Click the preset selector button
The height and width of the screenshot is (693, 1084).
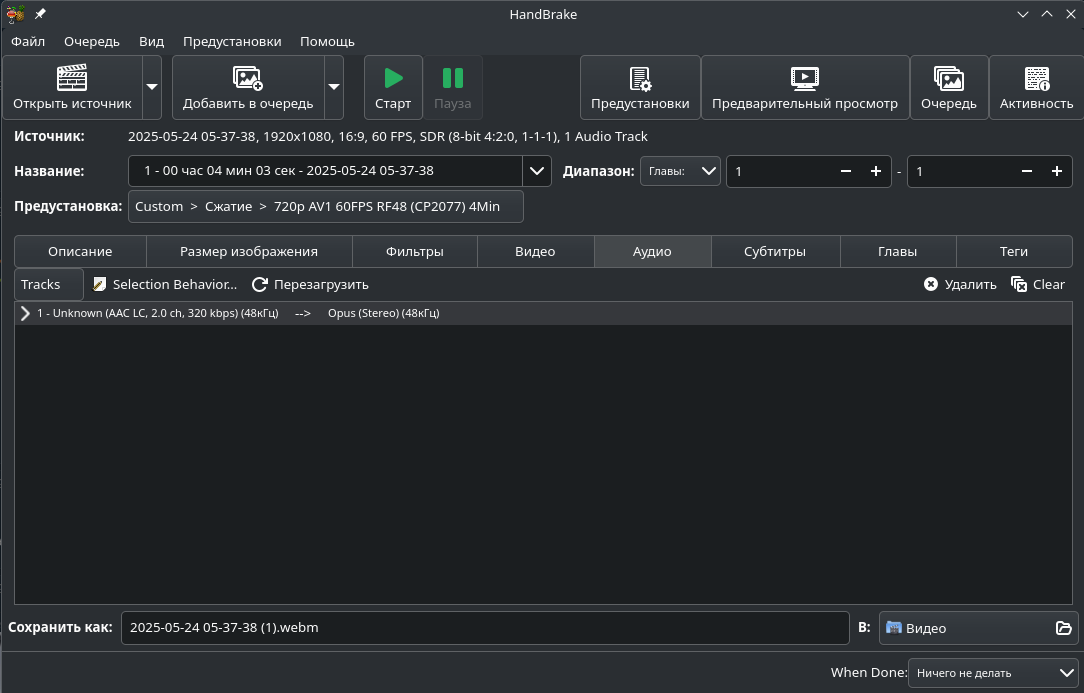point(326,206)
